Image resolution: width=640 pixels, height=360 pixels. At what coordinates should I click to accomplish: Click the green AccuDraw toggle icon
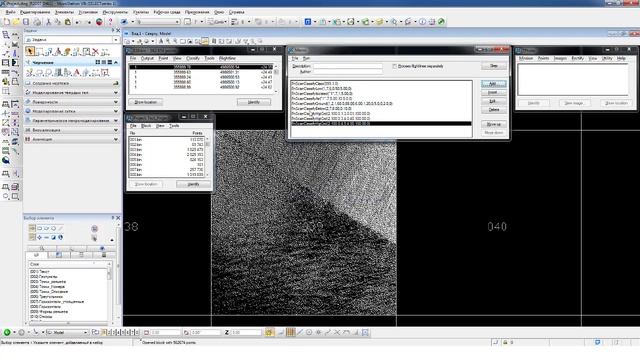coord(7,333)
